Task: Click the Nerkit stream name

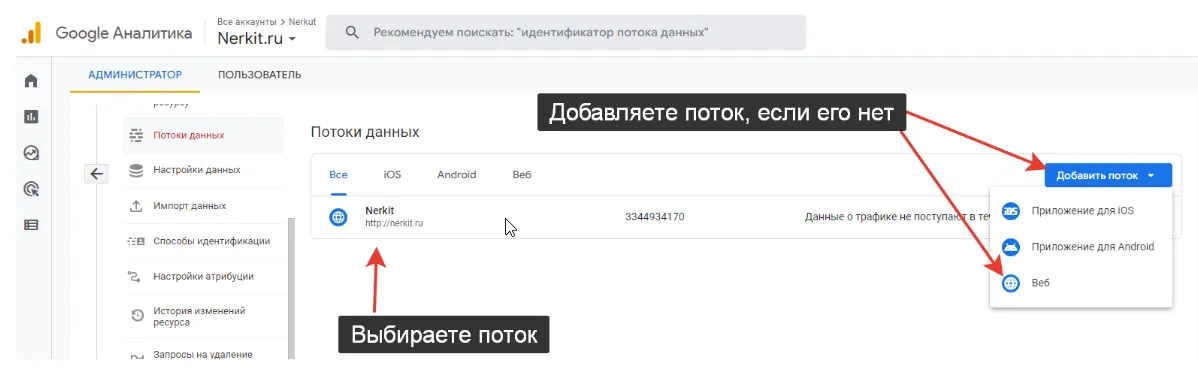Action: [380, 210]
